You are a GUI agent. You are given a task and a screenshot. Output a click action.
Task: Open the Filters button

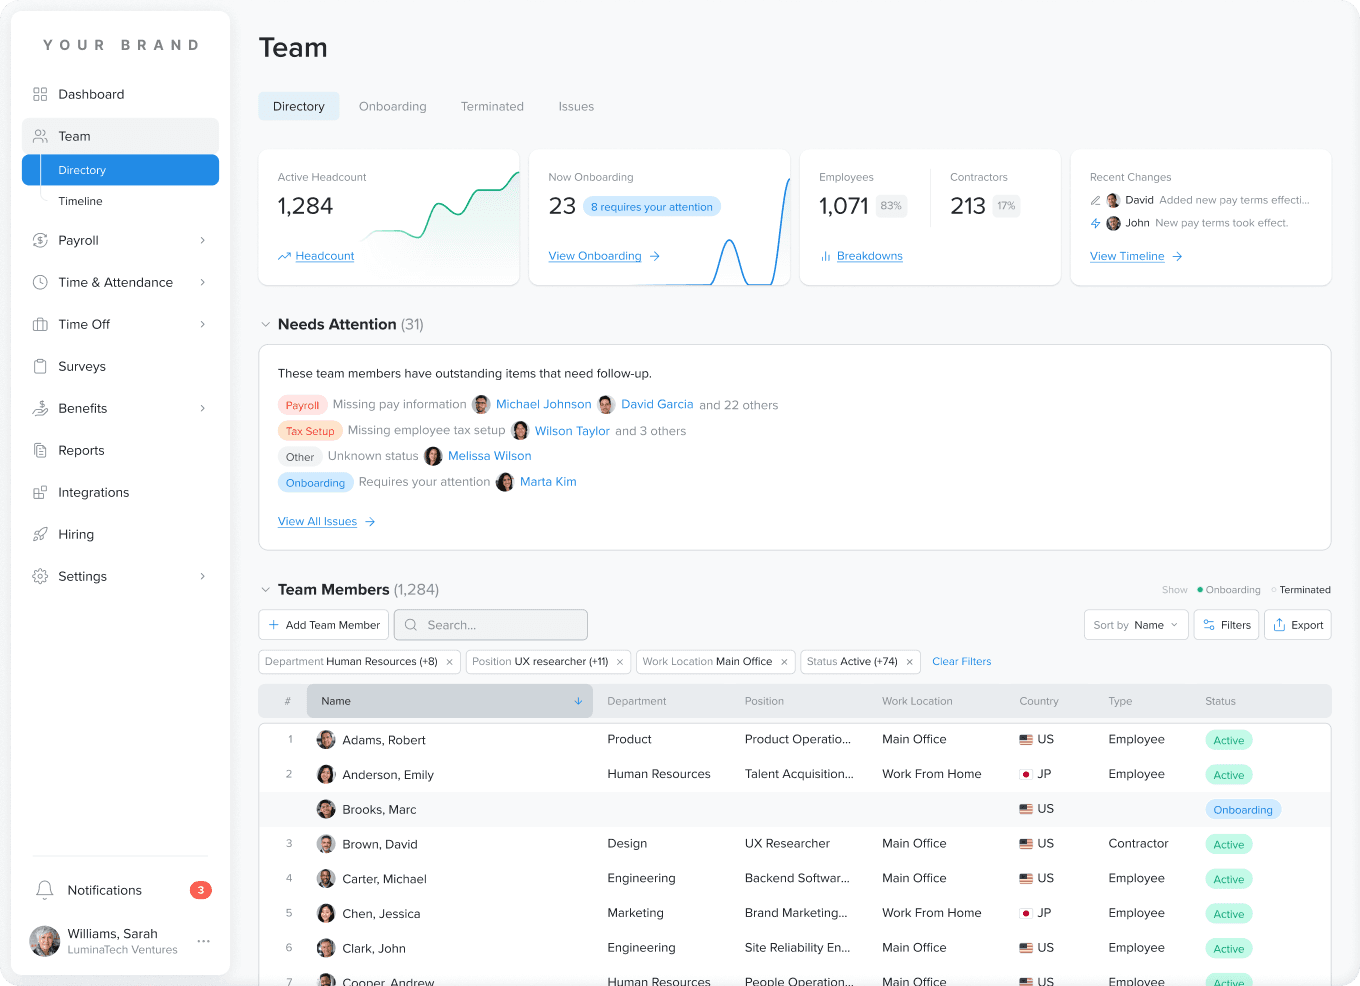click(x=1226, y=625)
